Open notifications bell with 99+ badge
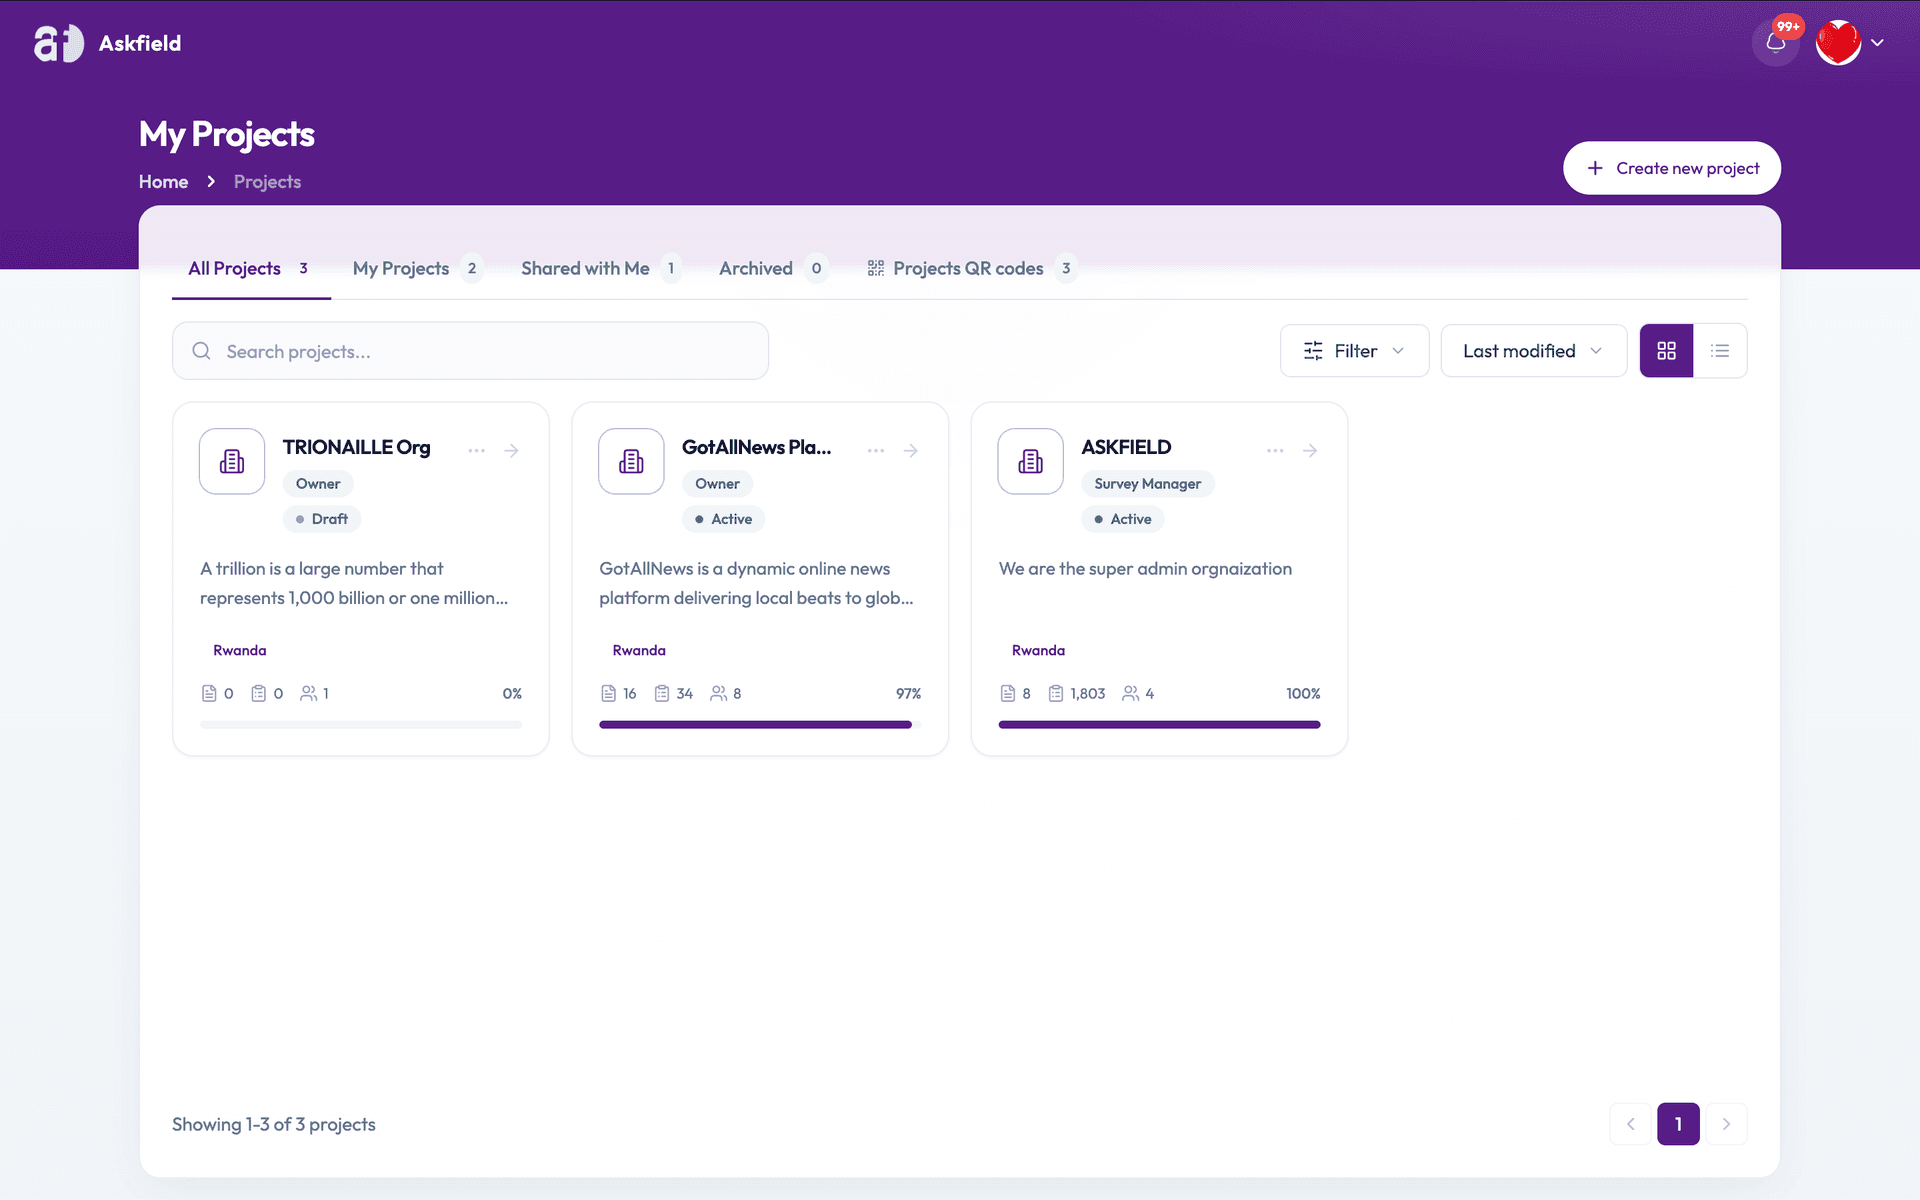This screenshot has height=1200, width=1920. [x=1776, y=42]
